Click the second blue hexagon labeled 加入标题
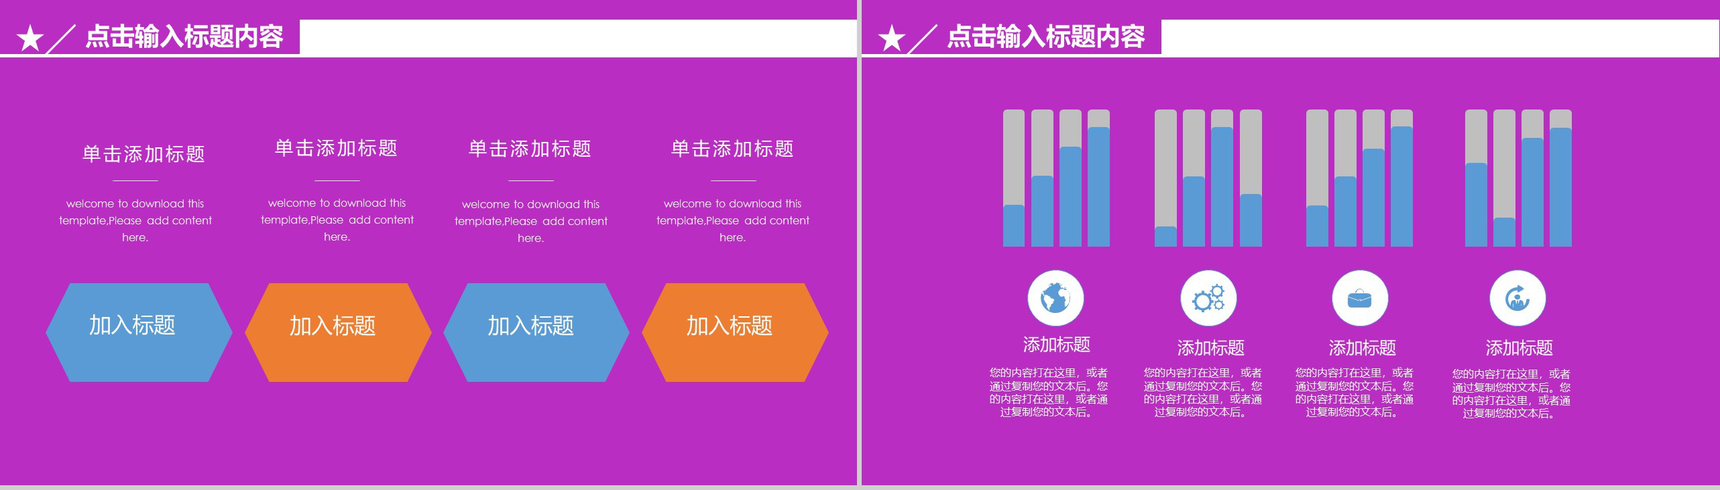Screen dimensions: 1720x490 pos(536,332)
